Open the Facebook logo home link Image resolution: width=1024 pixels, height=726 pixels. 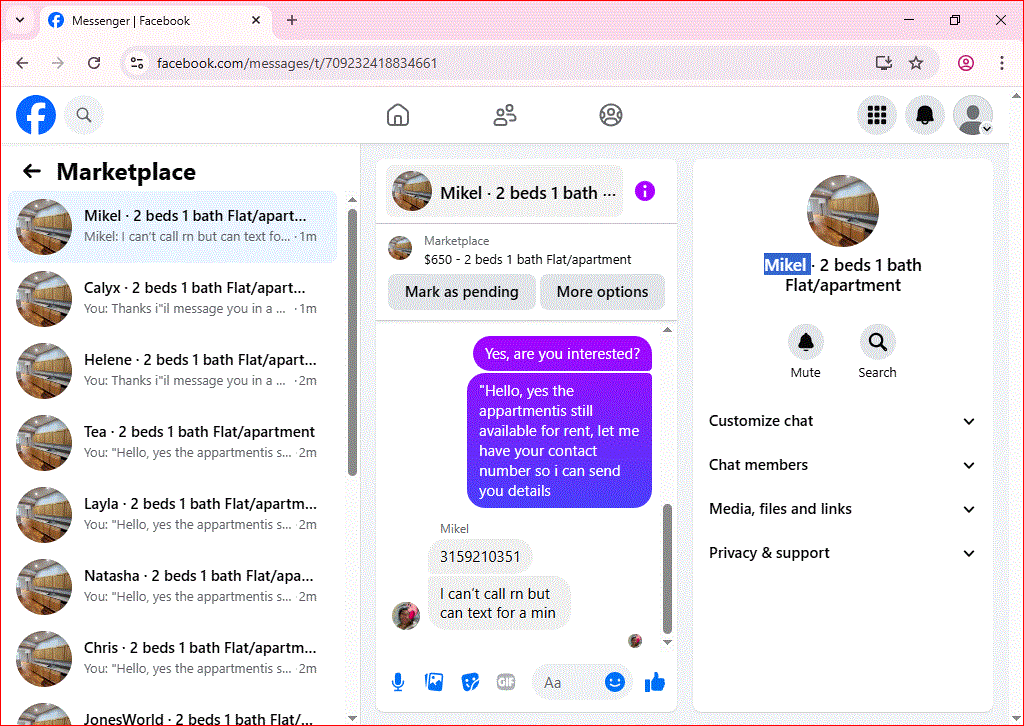tap(36, 115)
